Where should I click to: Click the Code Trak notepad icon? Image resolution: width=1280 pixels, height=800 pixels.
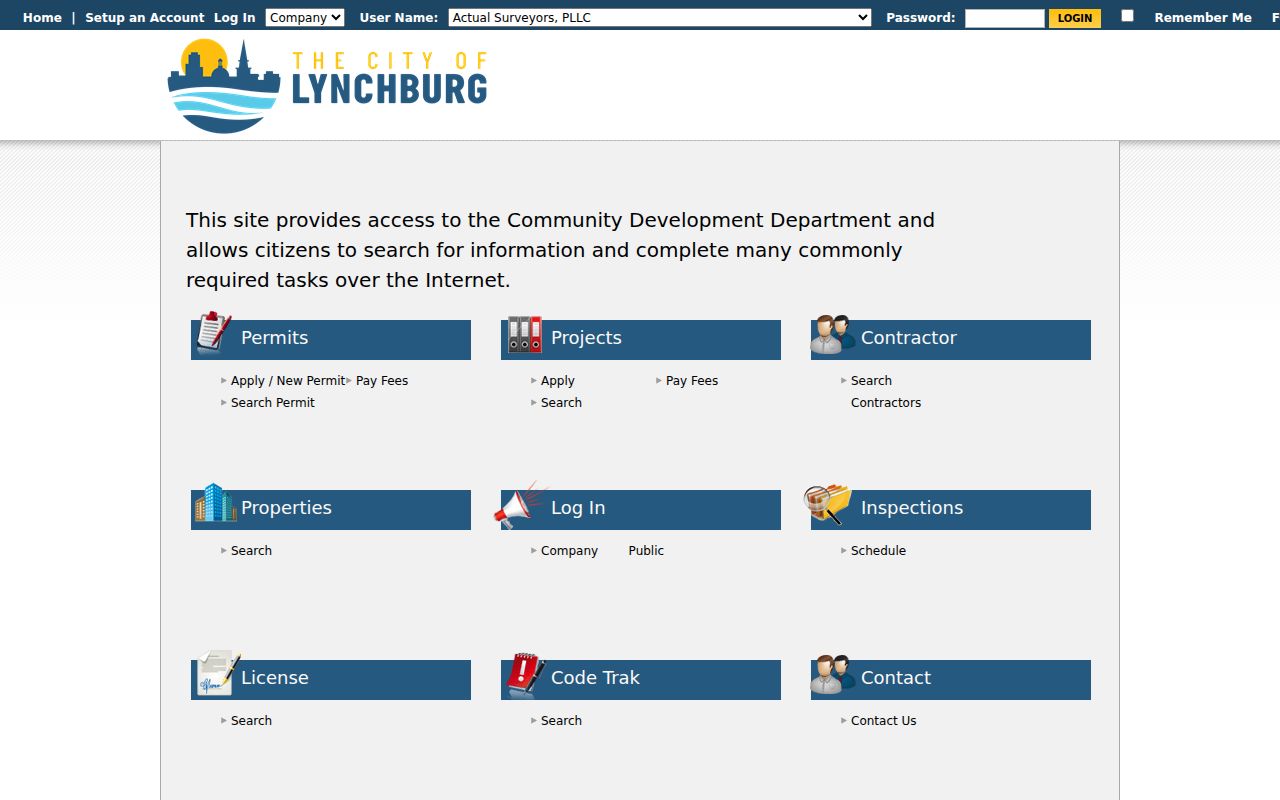(526, 674)
